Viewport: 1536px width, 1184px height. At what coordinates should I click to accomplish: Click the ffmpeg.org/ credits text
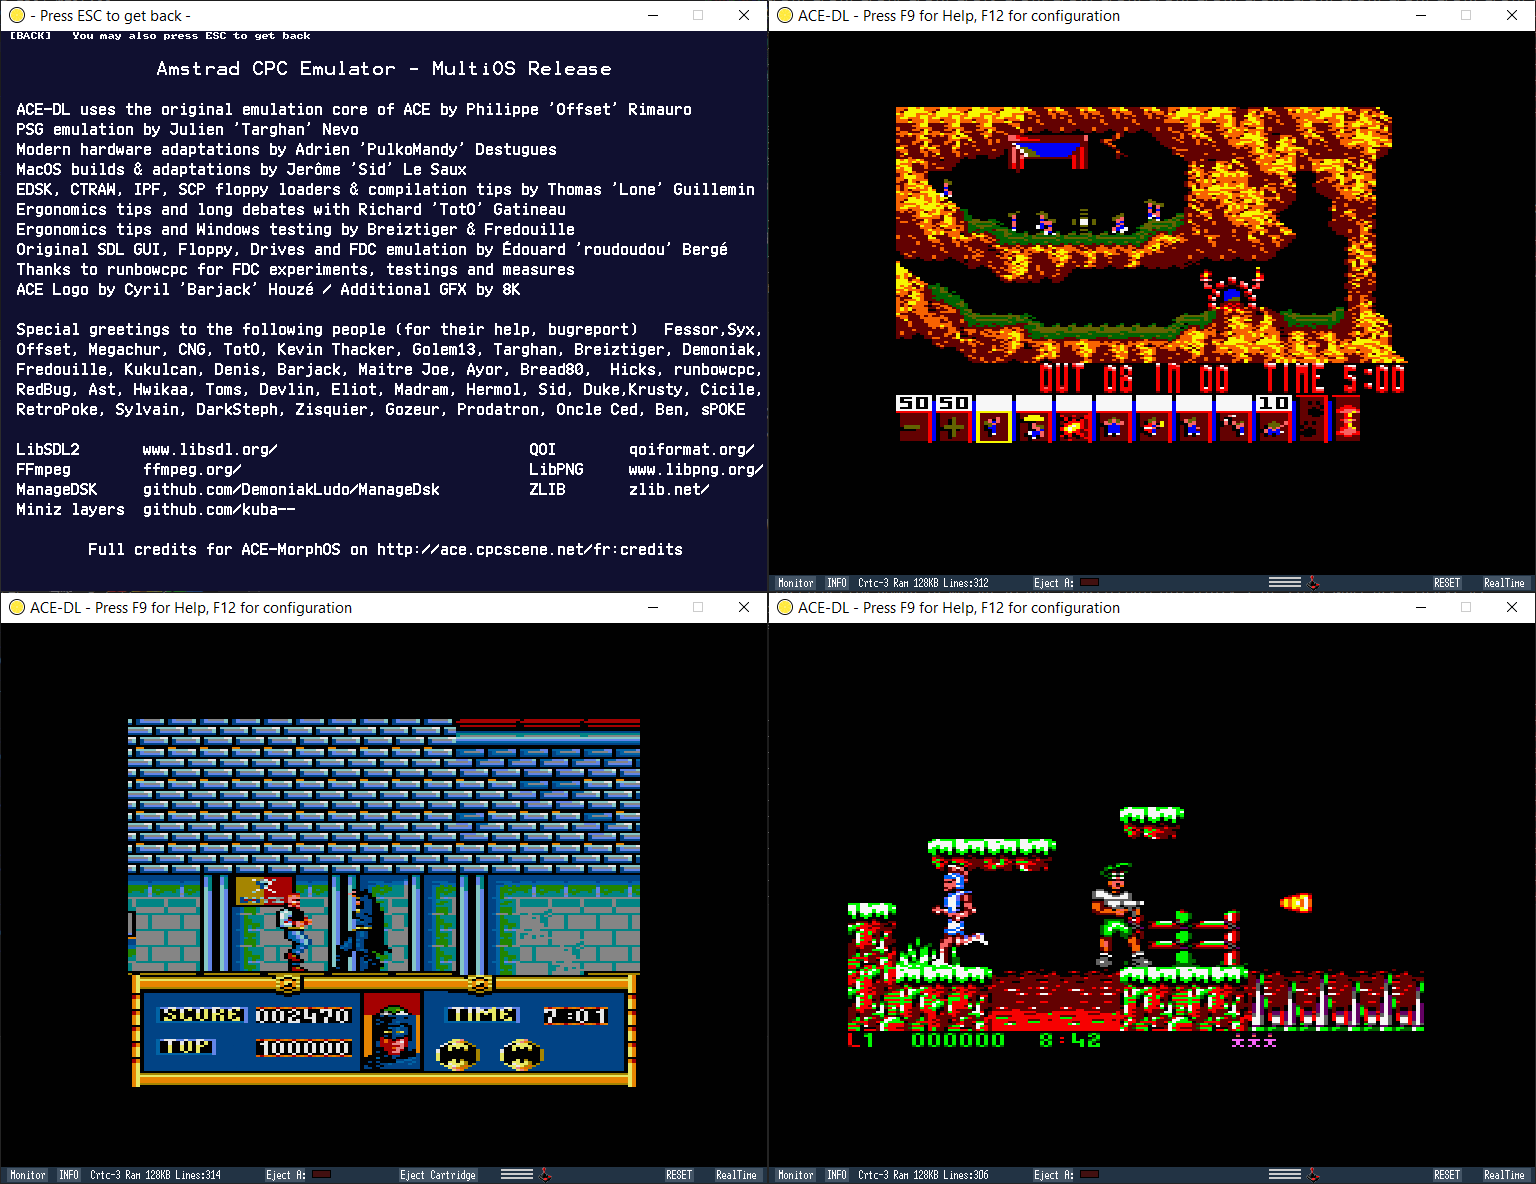[x=192, y=470]
